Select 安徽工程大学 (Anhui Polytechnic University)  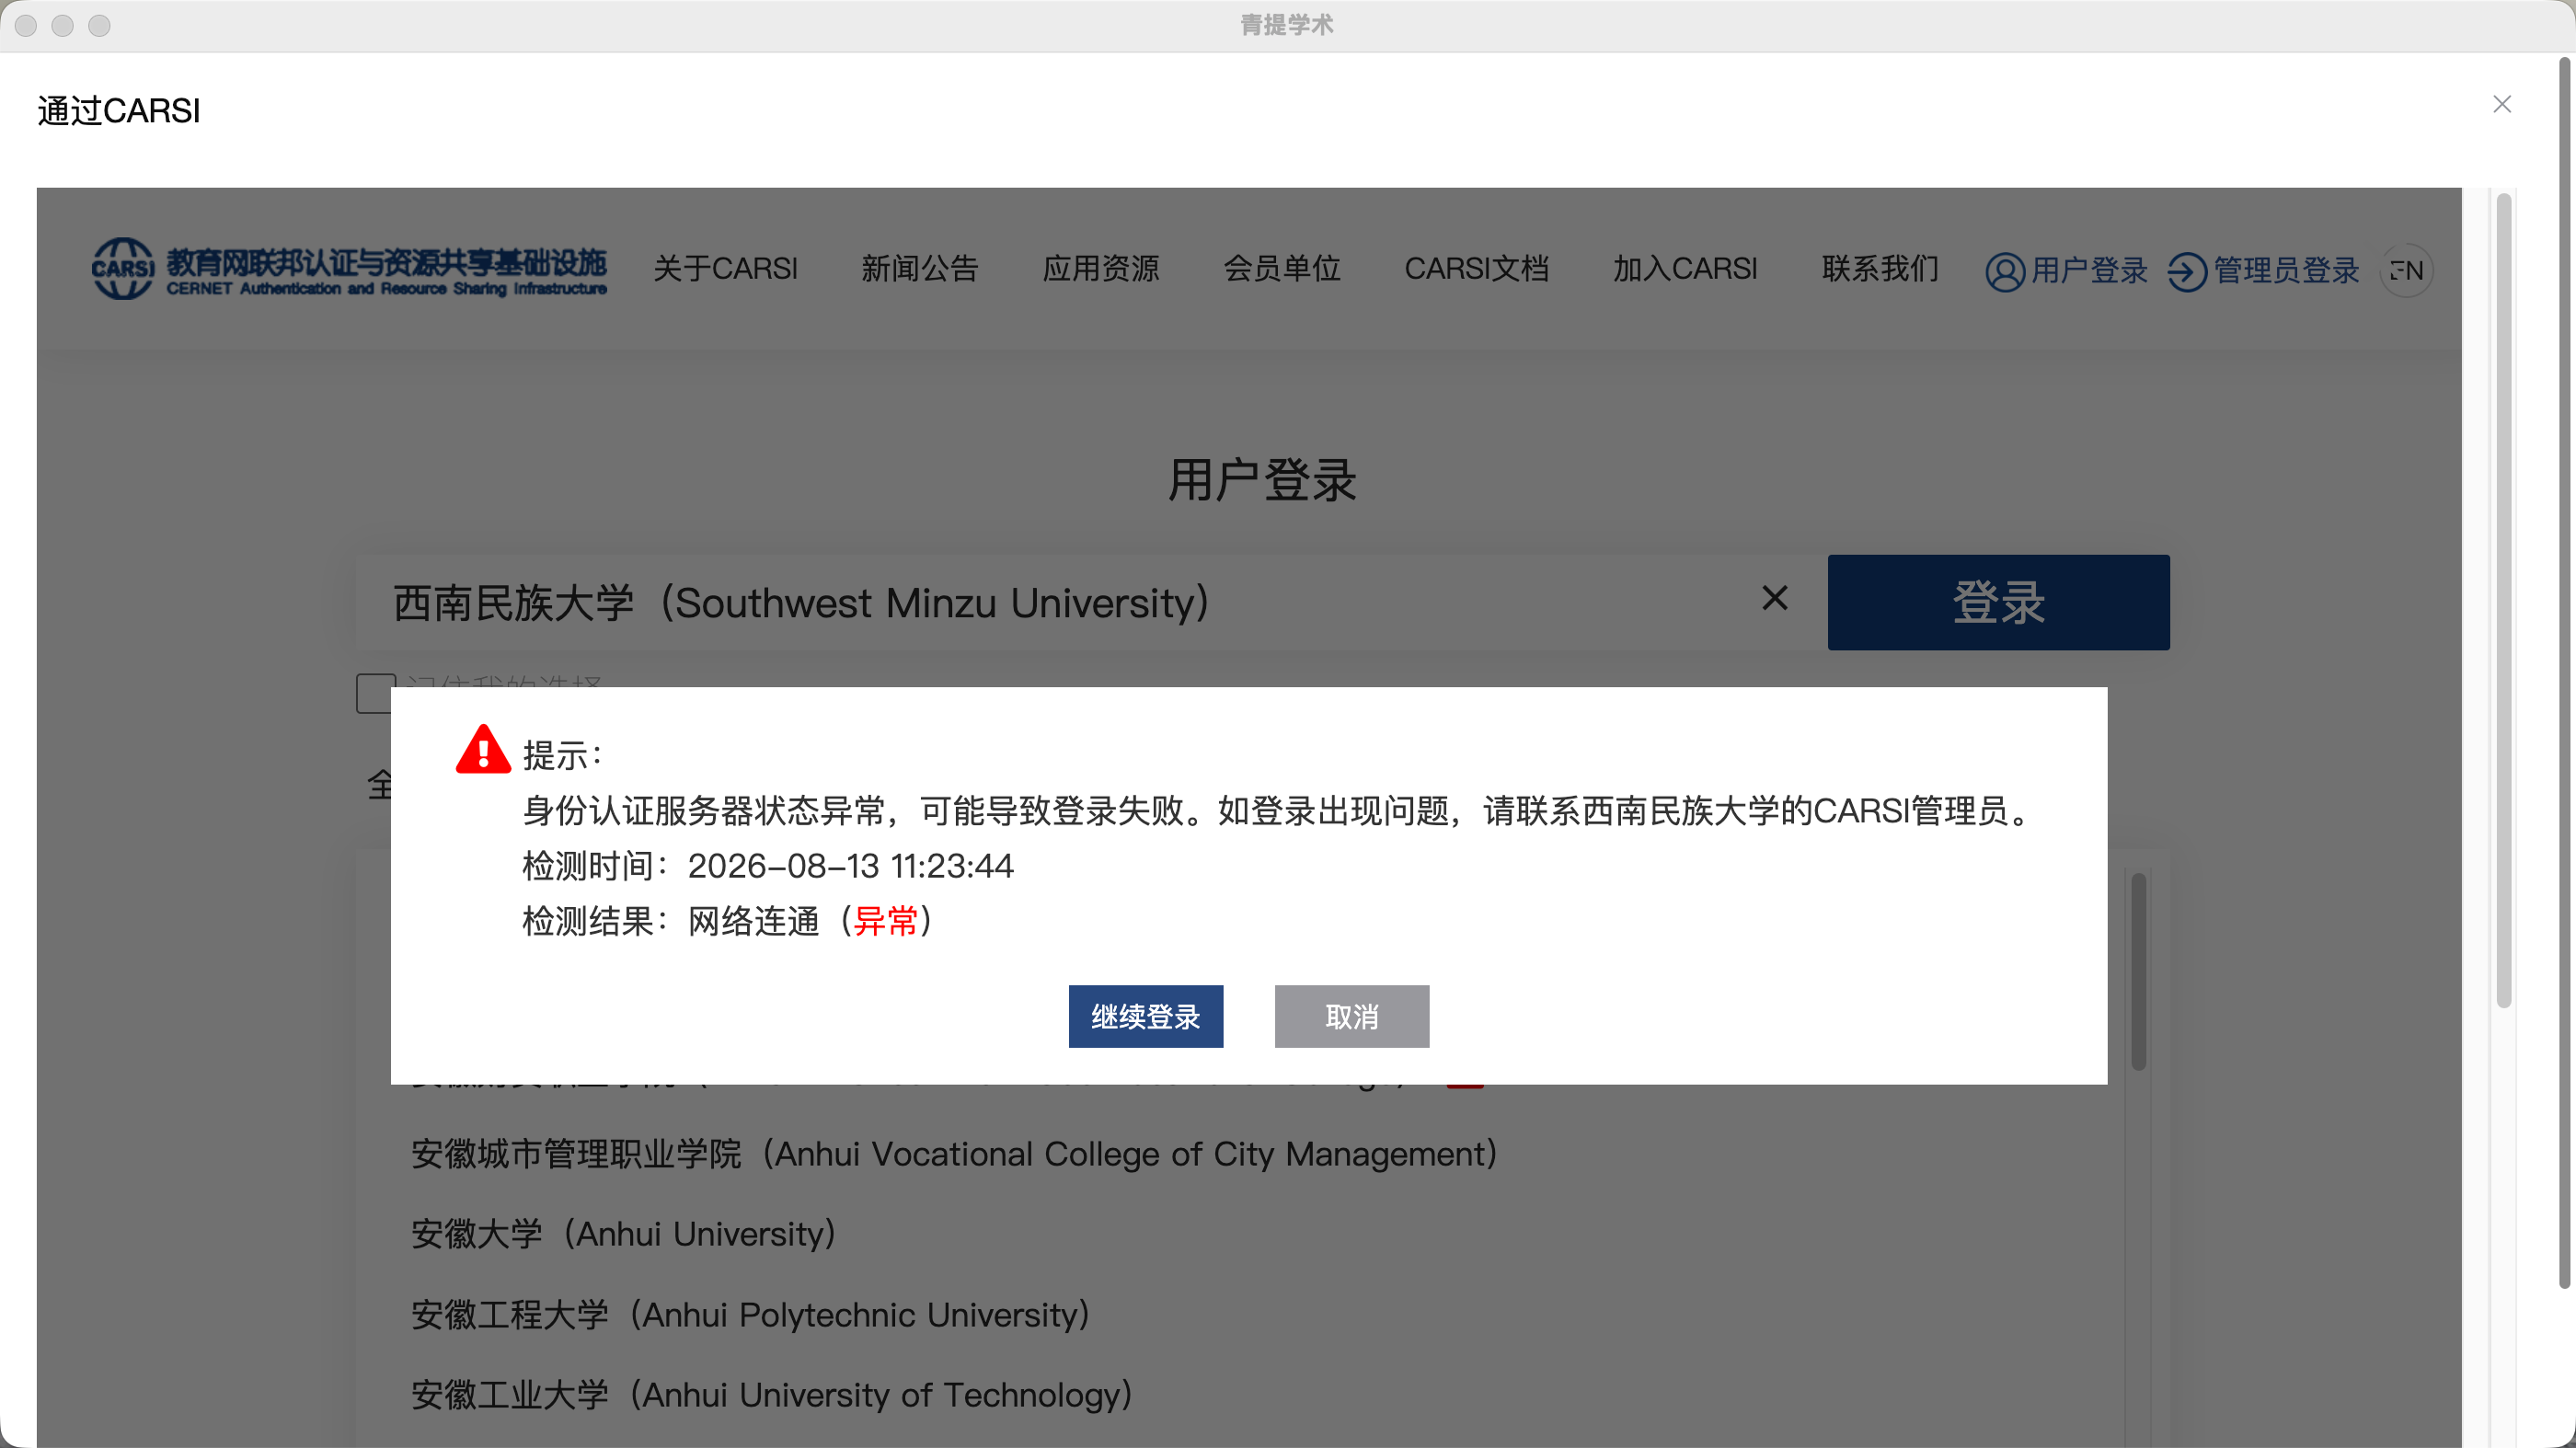750,1314
